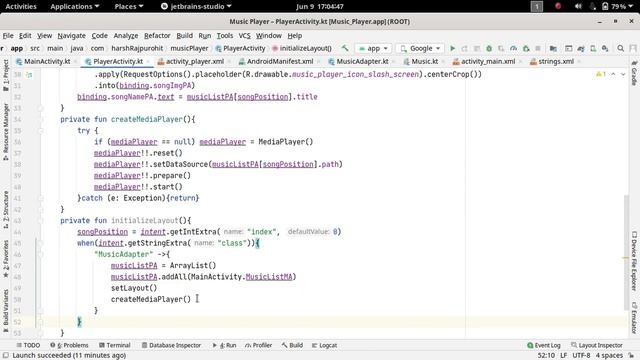Click the Debug app bug icon

[x=489, y=48]
